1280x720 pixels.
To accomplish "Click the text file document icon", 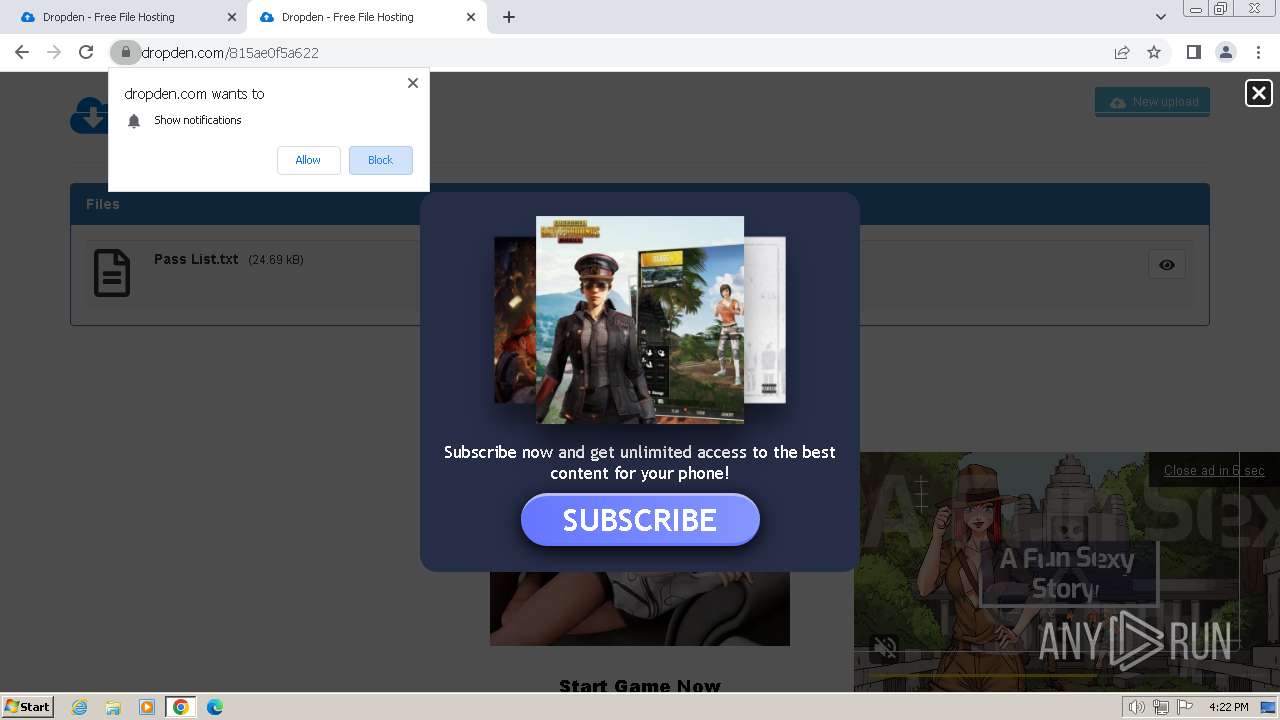I will pyautogui.click(x=112, y=272).
